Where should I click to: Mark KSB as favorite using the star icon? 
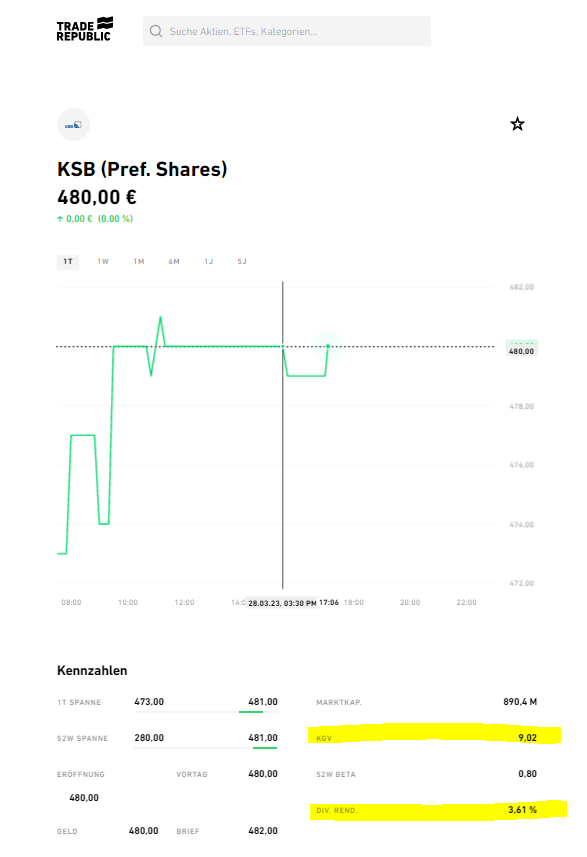[517, 123]
